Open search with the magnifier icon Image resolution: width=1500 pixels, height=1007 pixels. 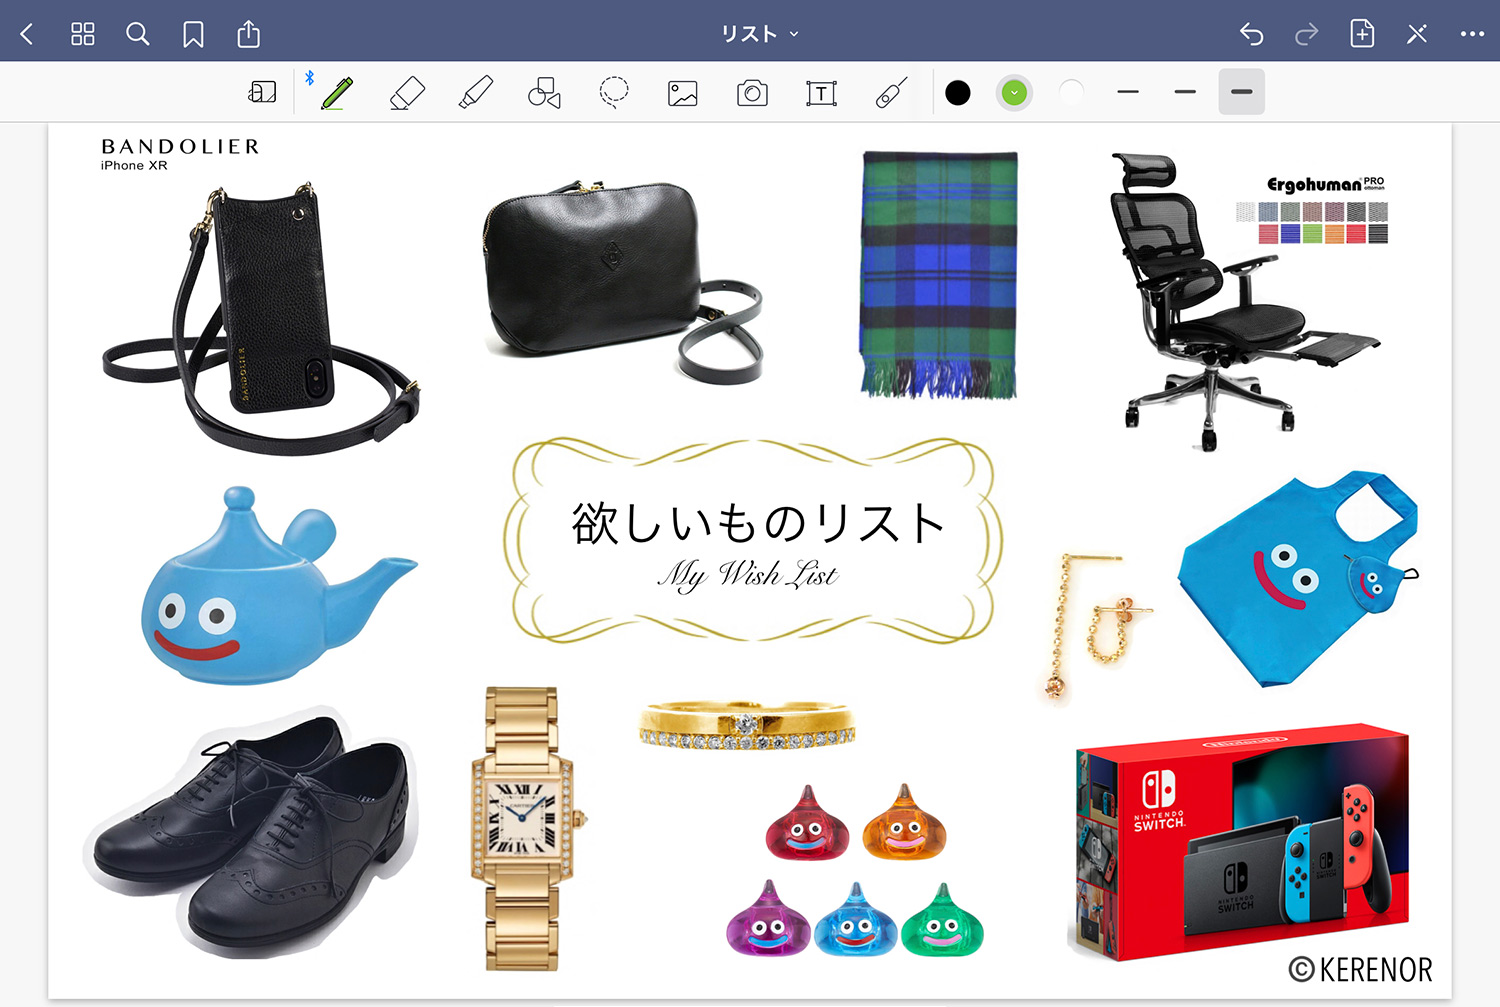tap(138, 34)
